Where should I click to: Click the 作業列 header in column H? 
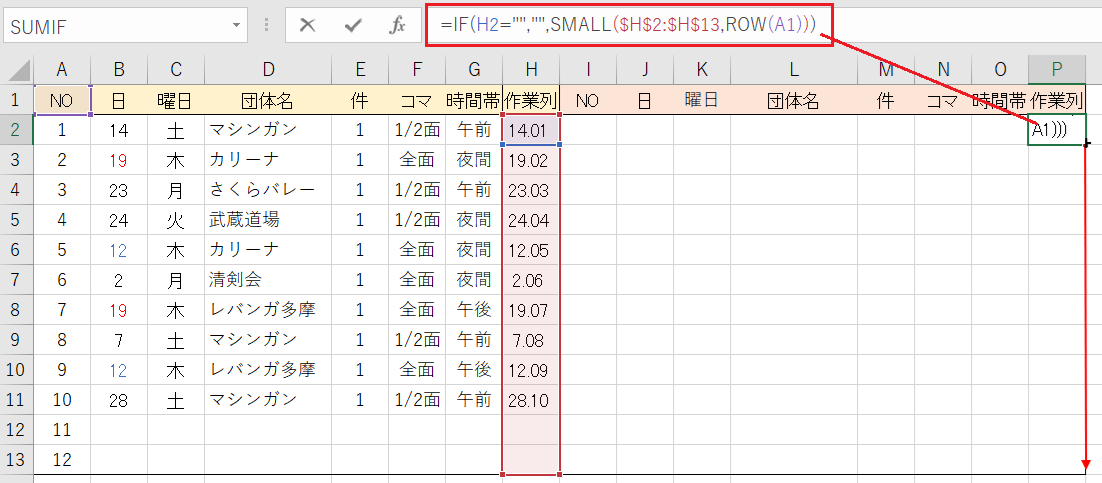click(531, 100)
